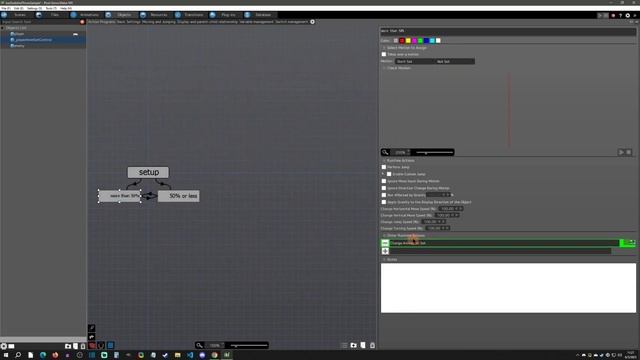Stop the motion preview
The height and width of the screenshot is (360, 640).
tap(629, 152)
